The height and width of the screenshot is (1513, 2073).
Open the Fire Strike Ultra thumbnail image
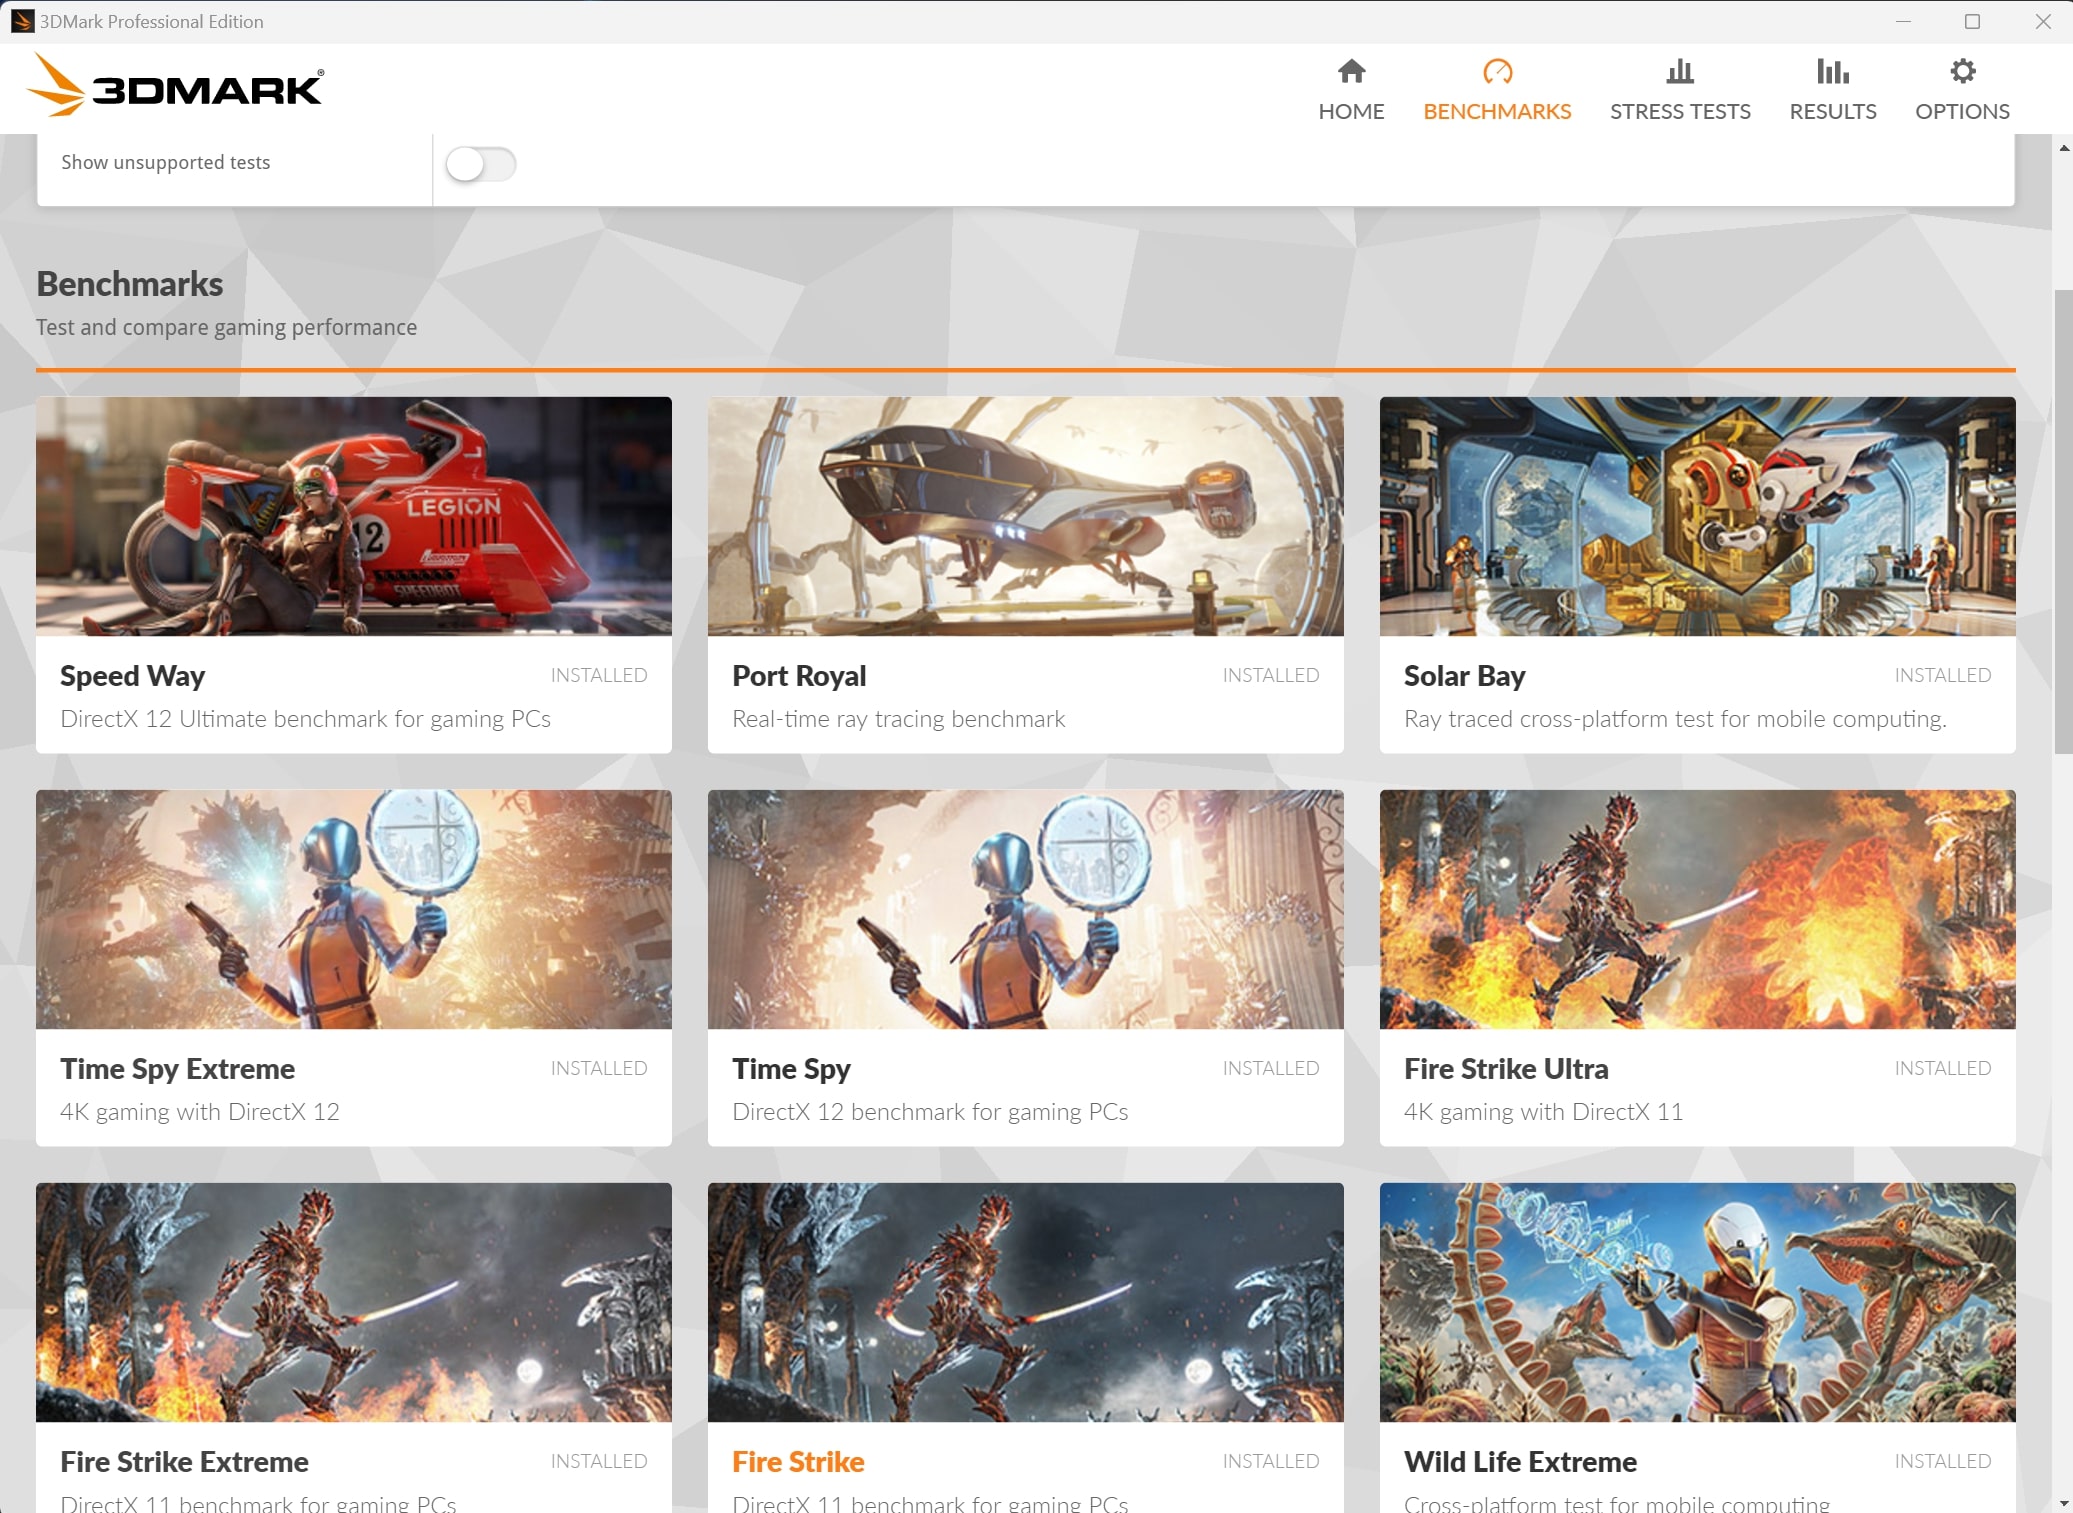click(x=1698, y=909)
